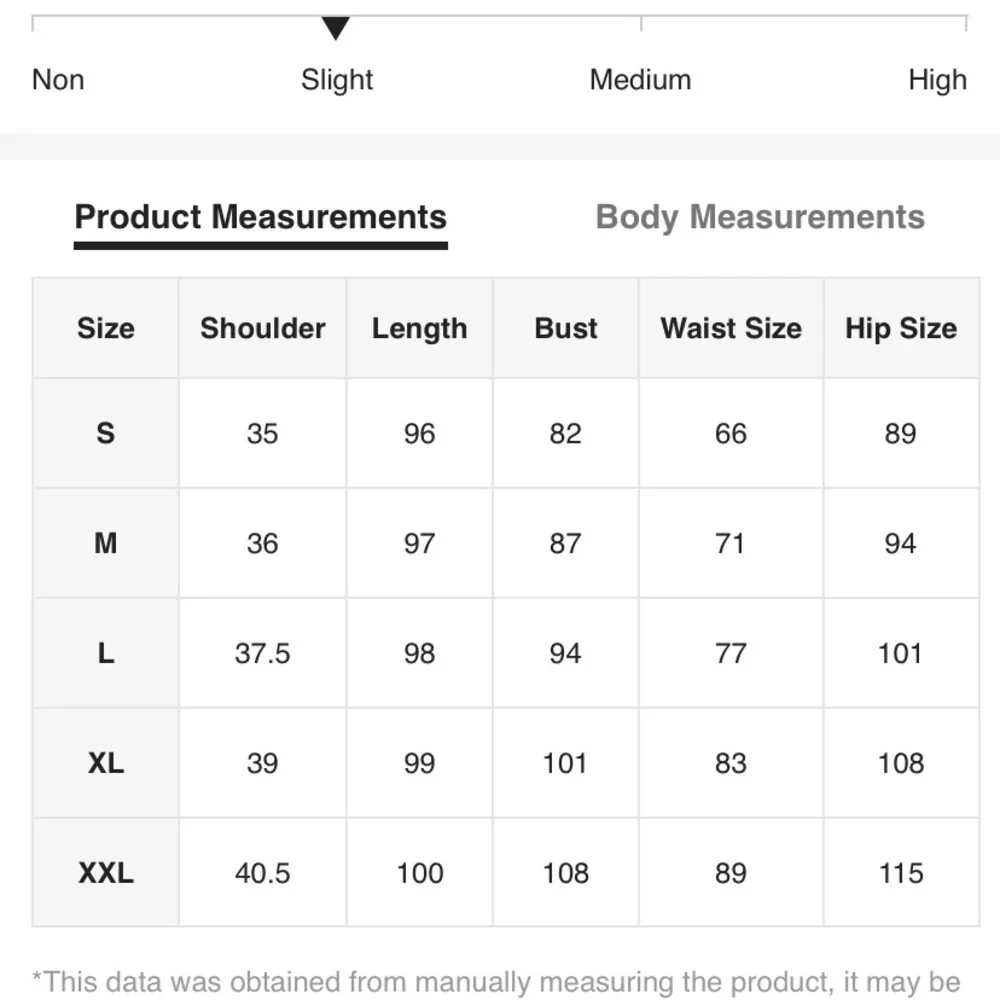Screen dimensions: 1000x1000
Task: Click the Hip Size column header
Action: tap(901, 328)
